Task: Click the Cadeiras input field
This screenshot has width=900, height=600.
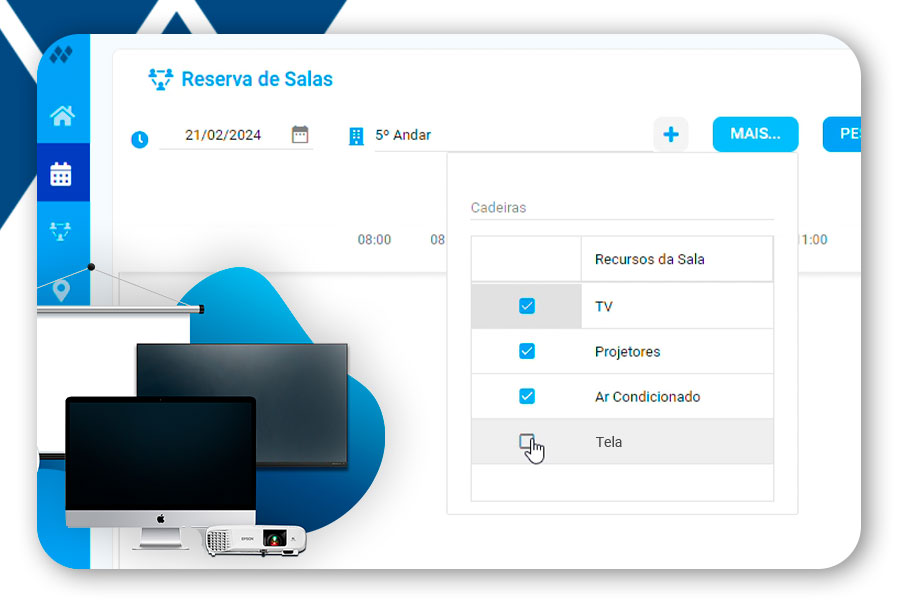Action: [x=622, y=207]
